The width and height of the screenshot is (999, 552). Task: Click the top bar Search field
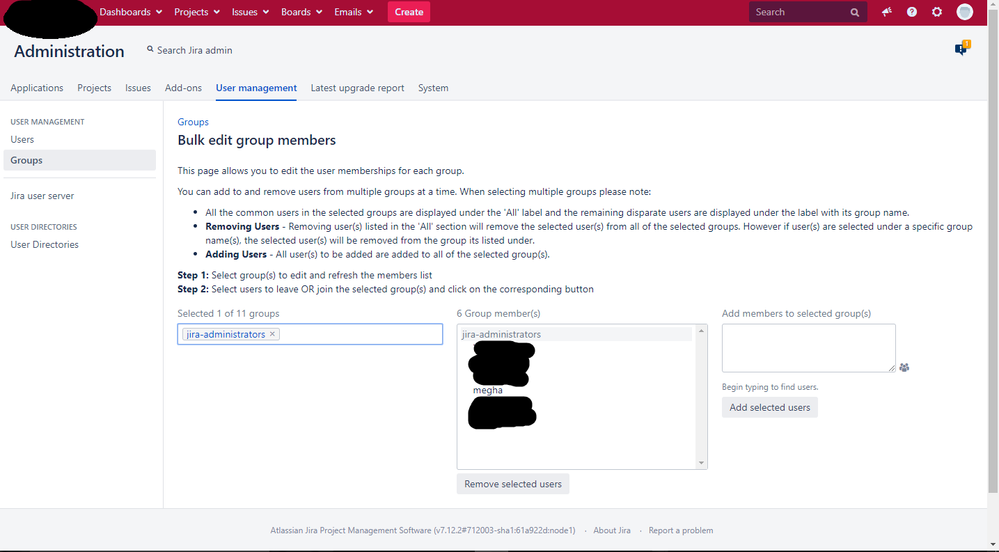[x=808, y=12]
